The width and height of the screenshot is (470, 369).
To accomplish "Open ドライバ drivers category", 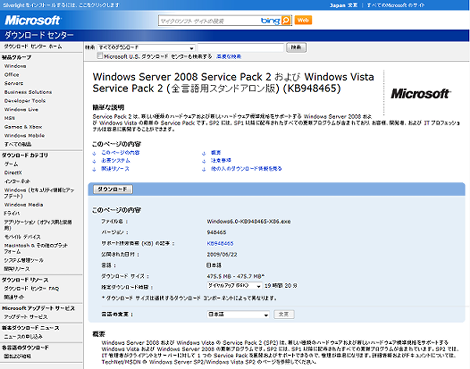I will (12, 213).
